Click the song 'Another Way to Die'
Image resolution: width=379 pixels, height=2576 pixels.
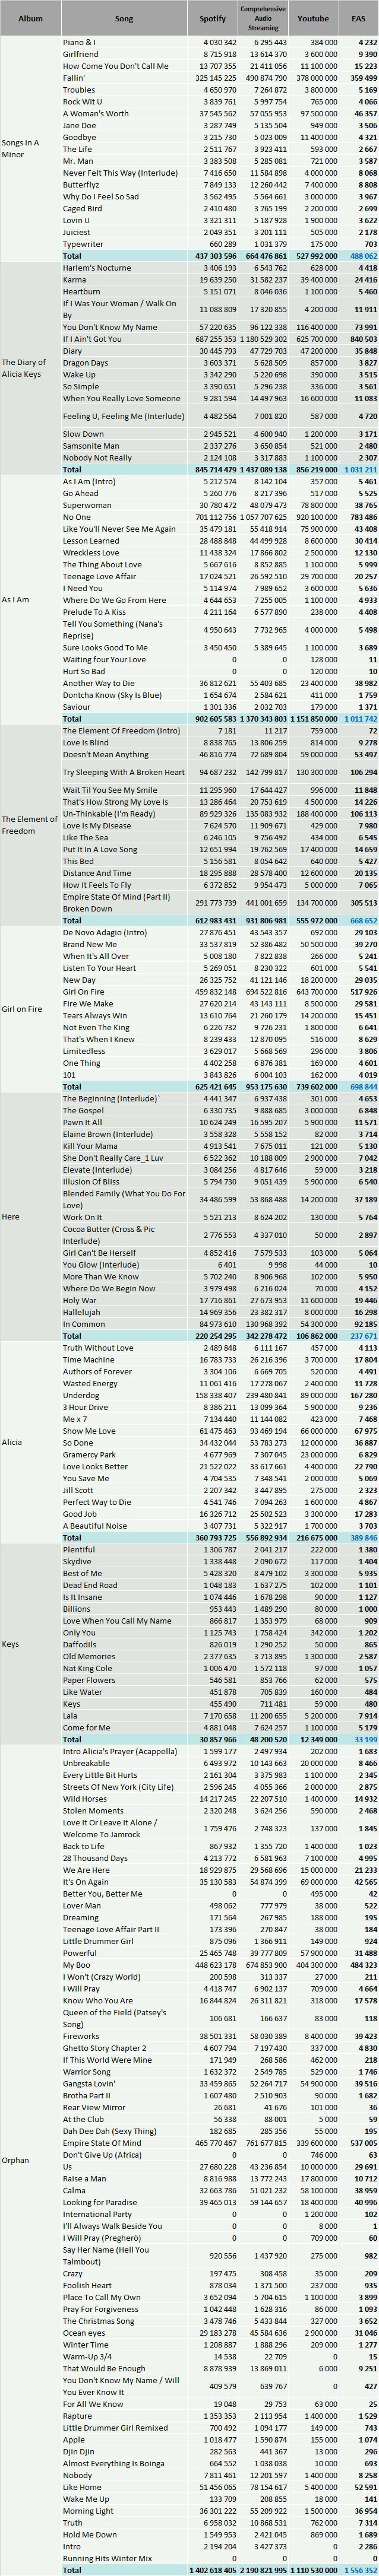(x=100, y=683)
